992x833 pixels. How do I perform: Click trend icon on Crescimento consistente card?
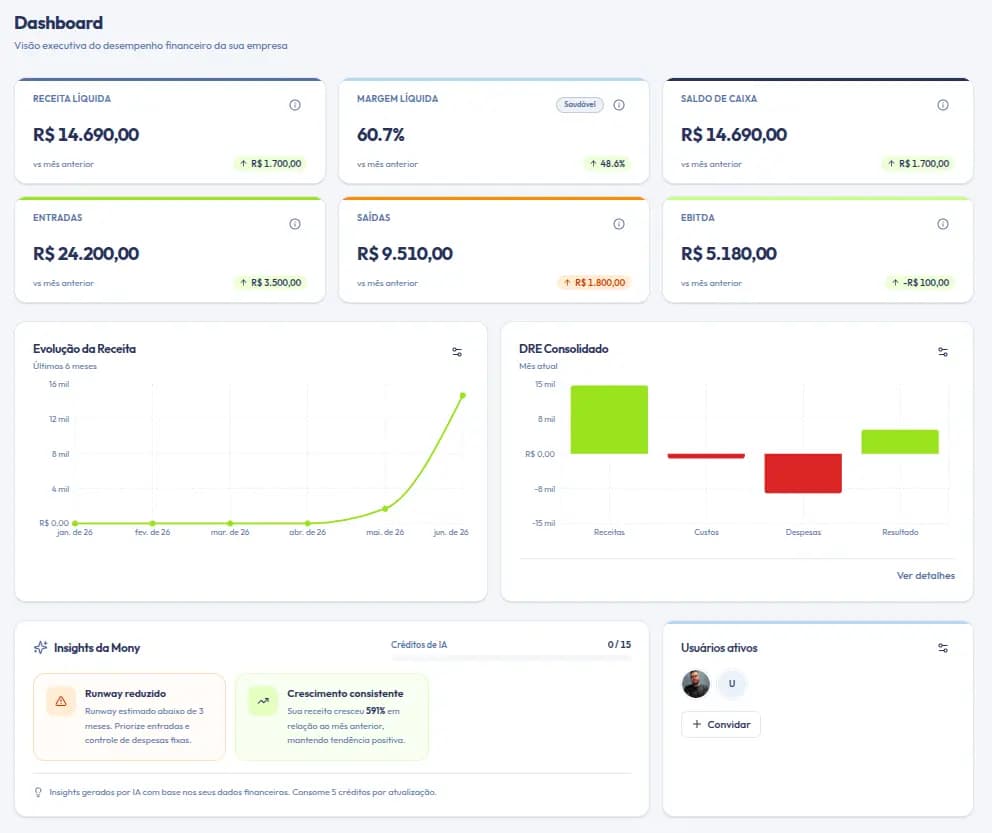(263, 701)
